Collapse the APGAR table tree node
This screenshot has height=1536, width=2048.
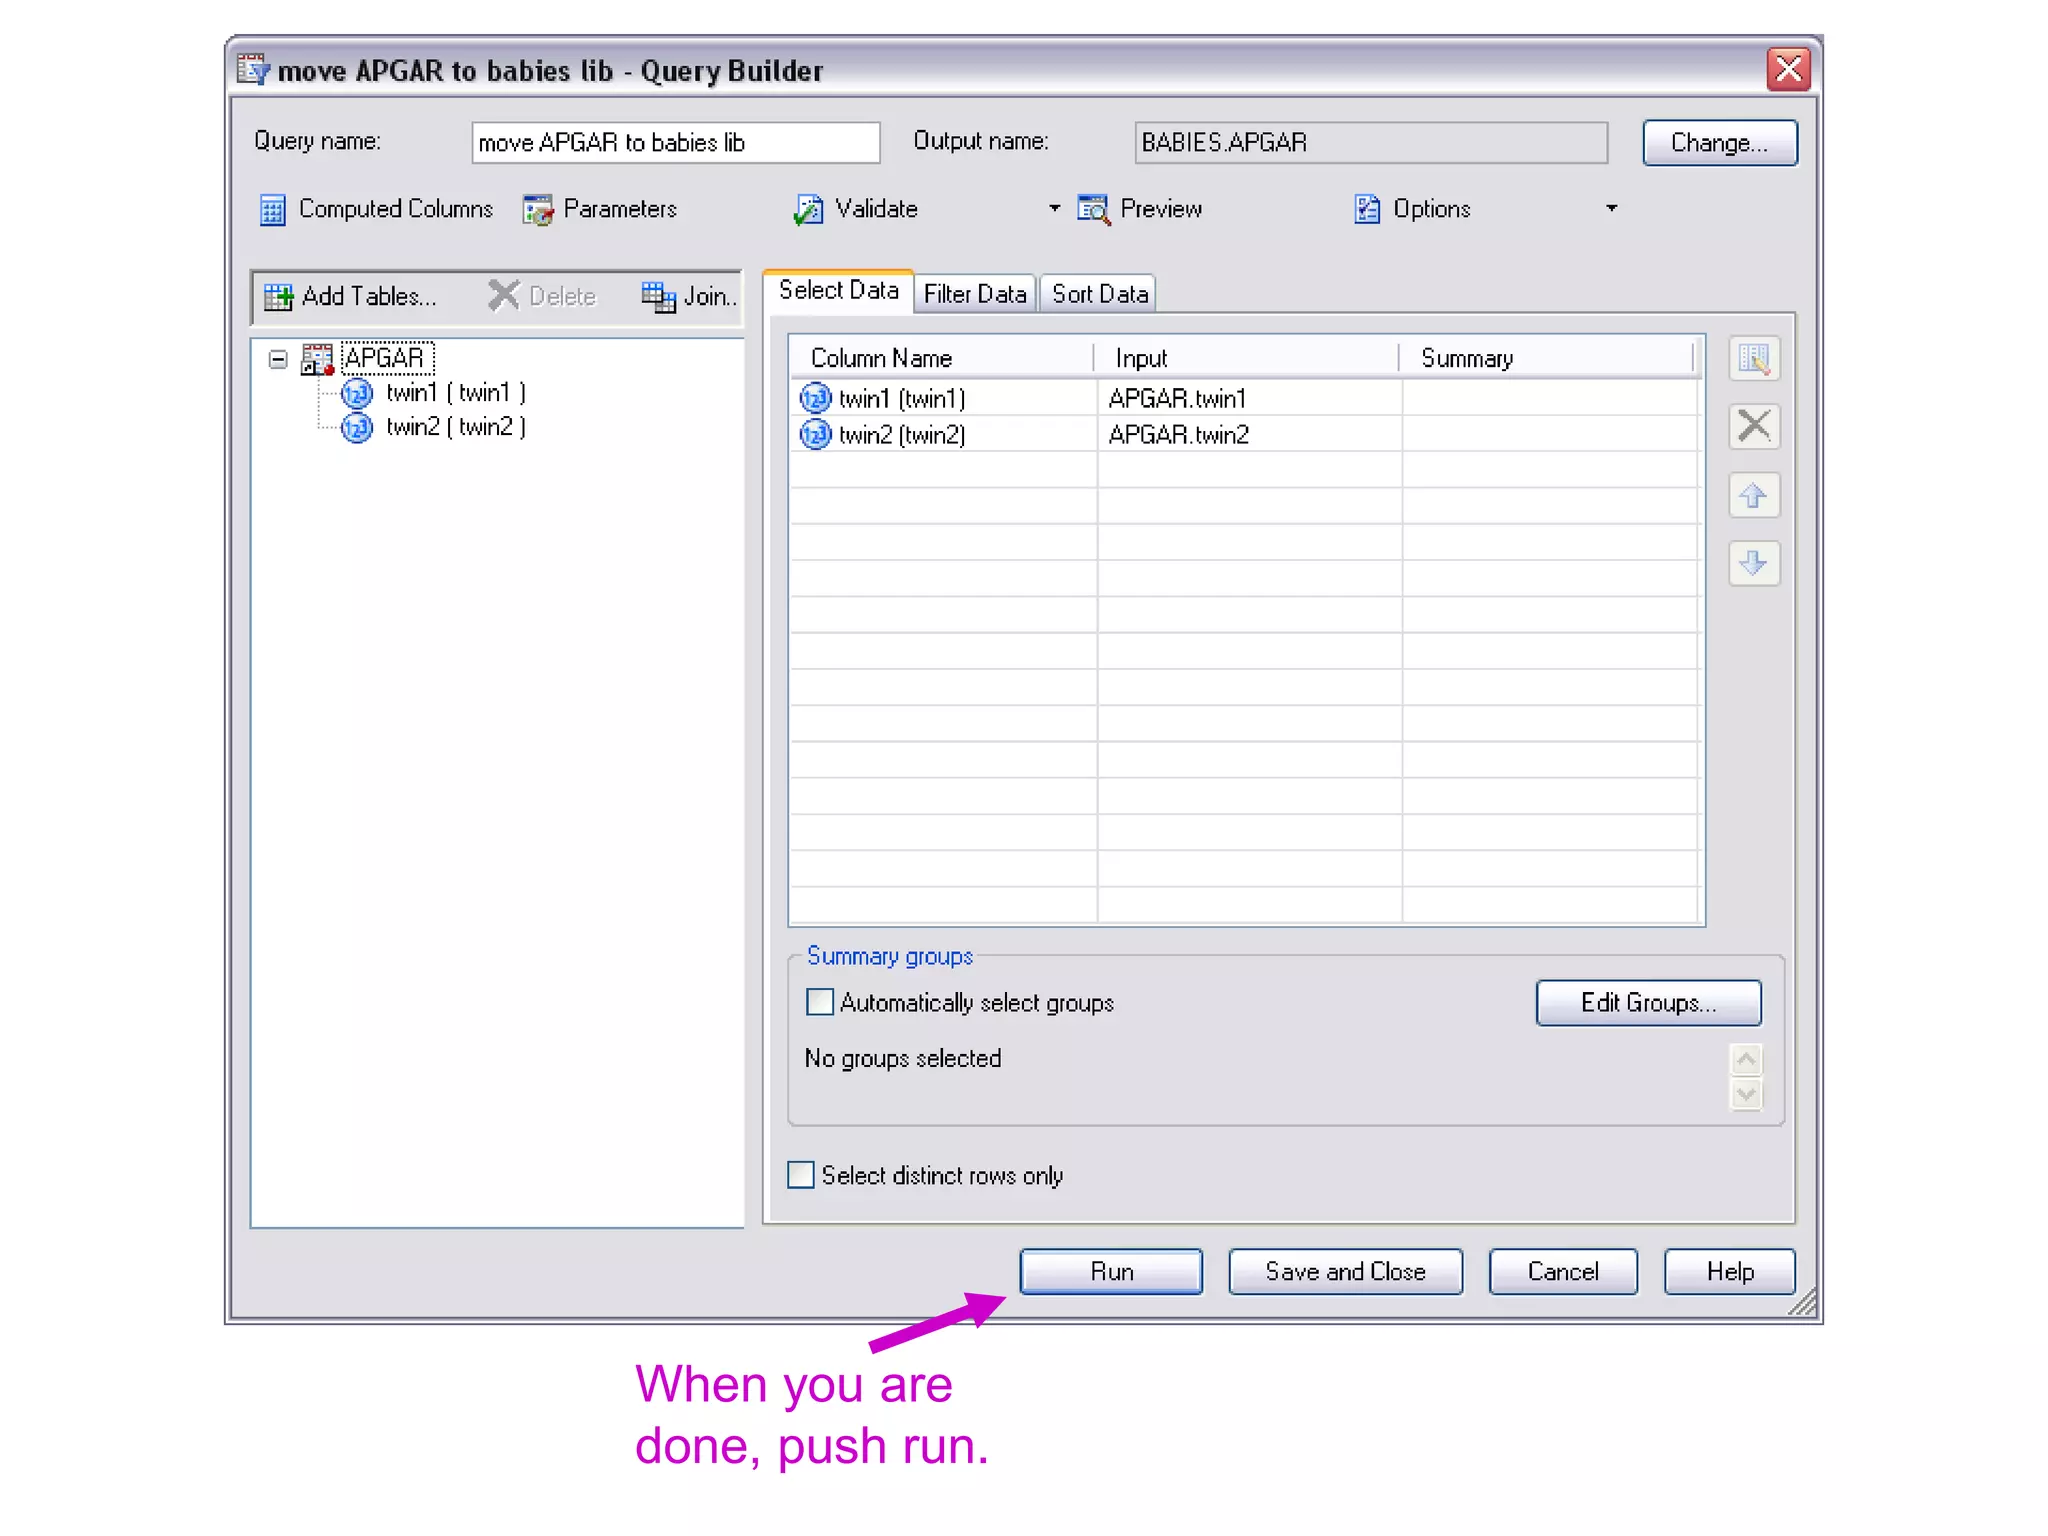pos(278,358)
